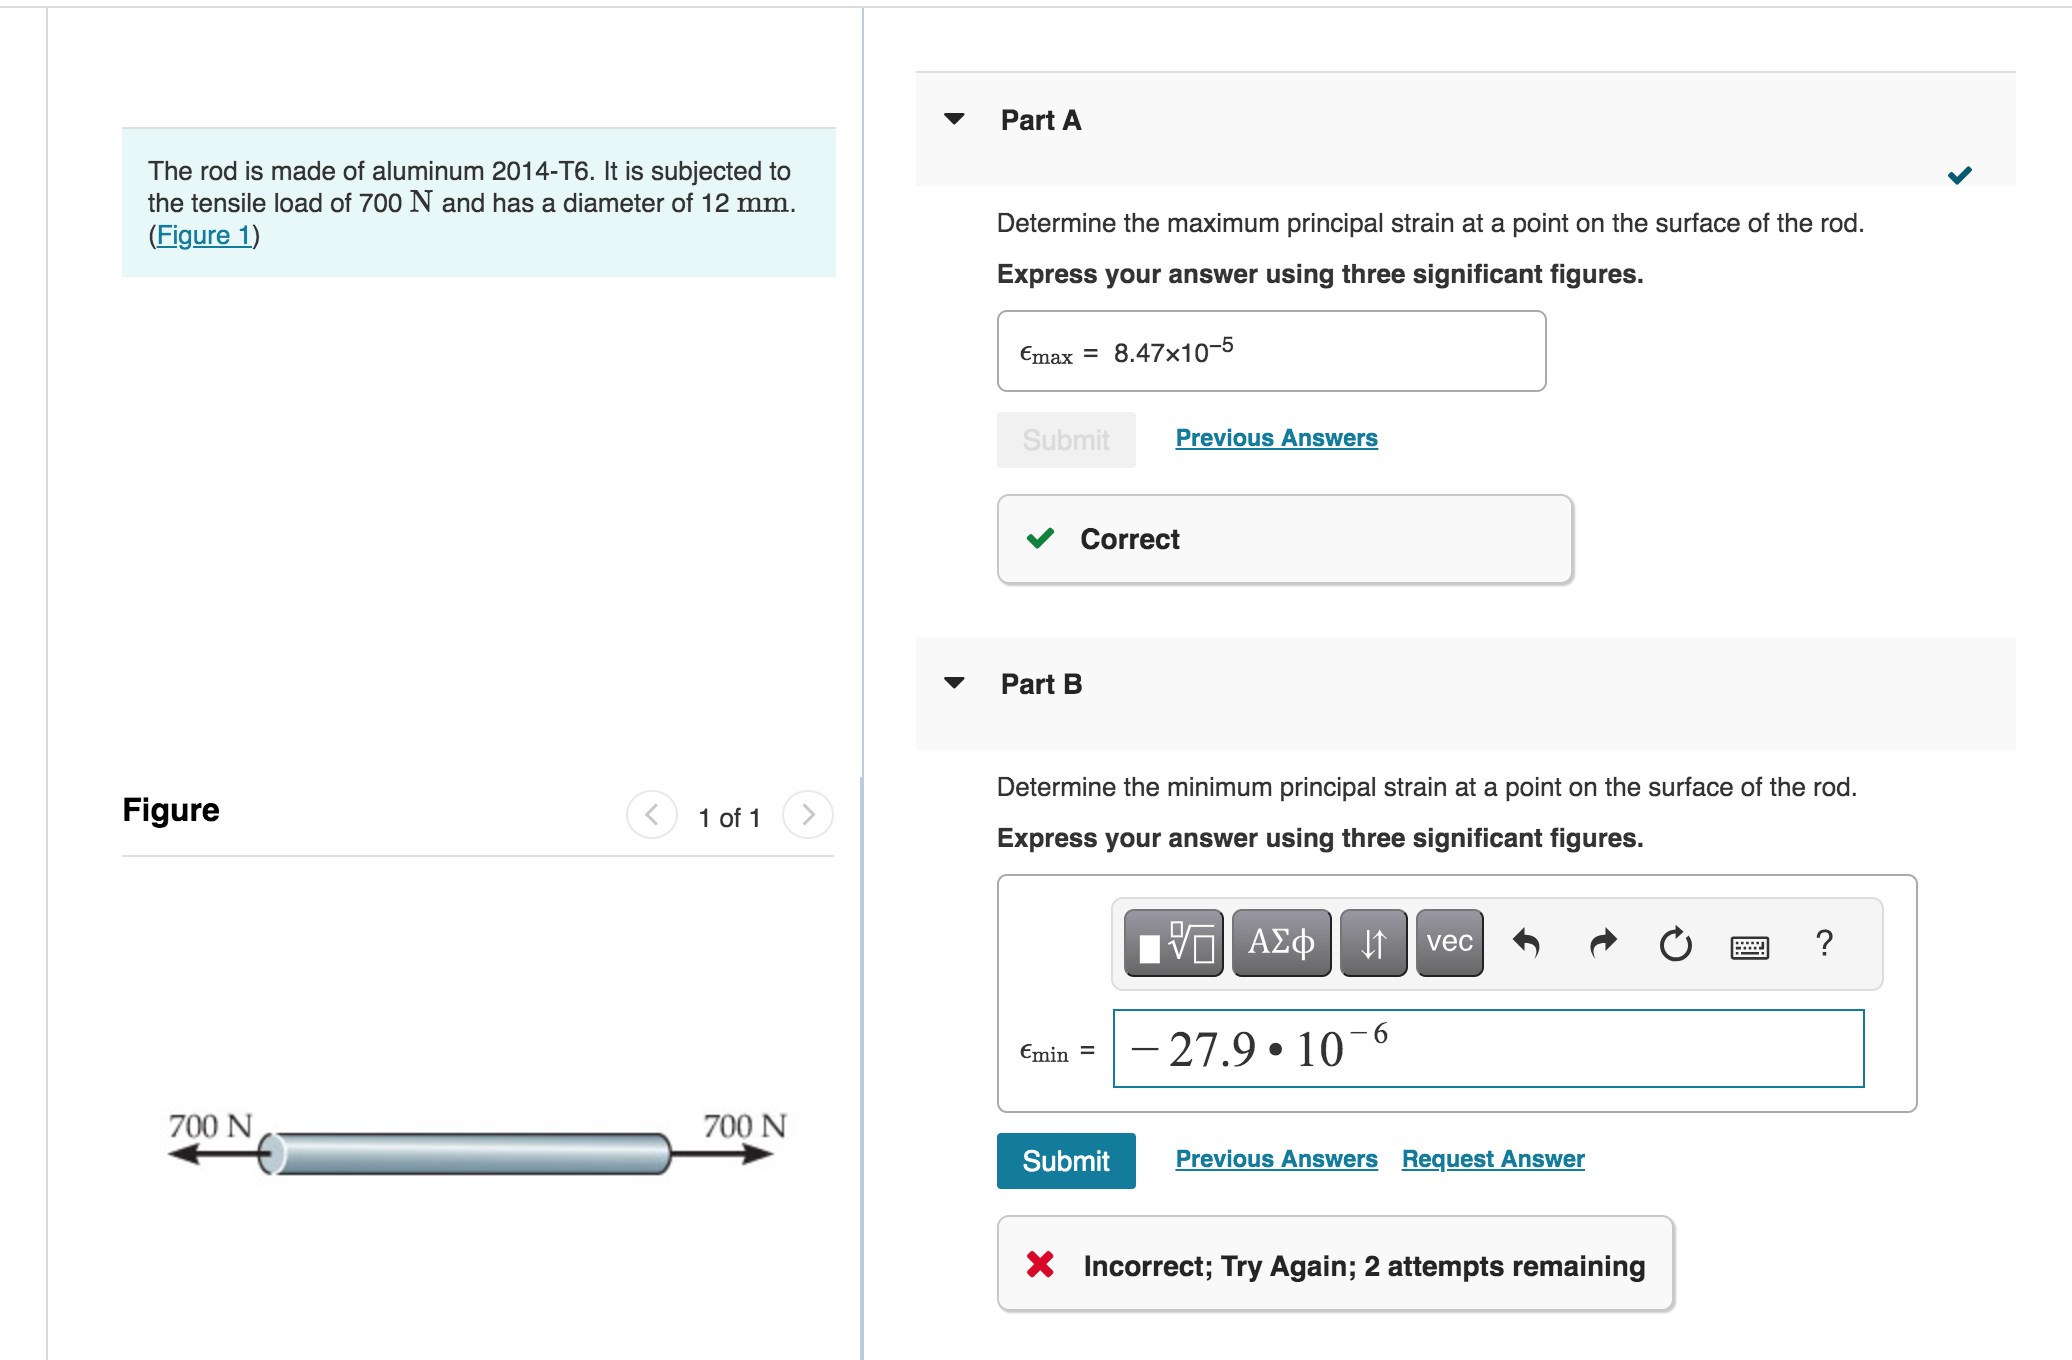Click into the εmin answer input field
This screenshot has width=2072, height=1360.
1488,1049
